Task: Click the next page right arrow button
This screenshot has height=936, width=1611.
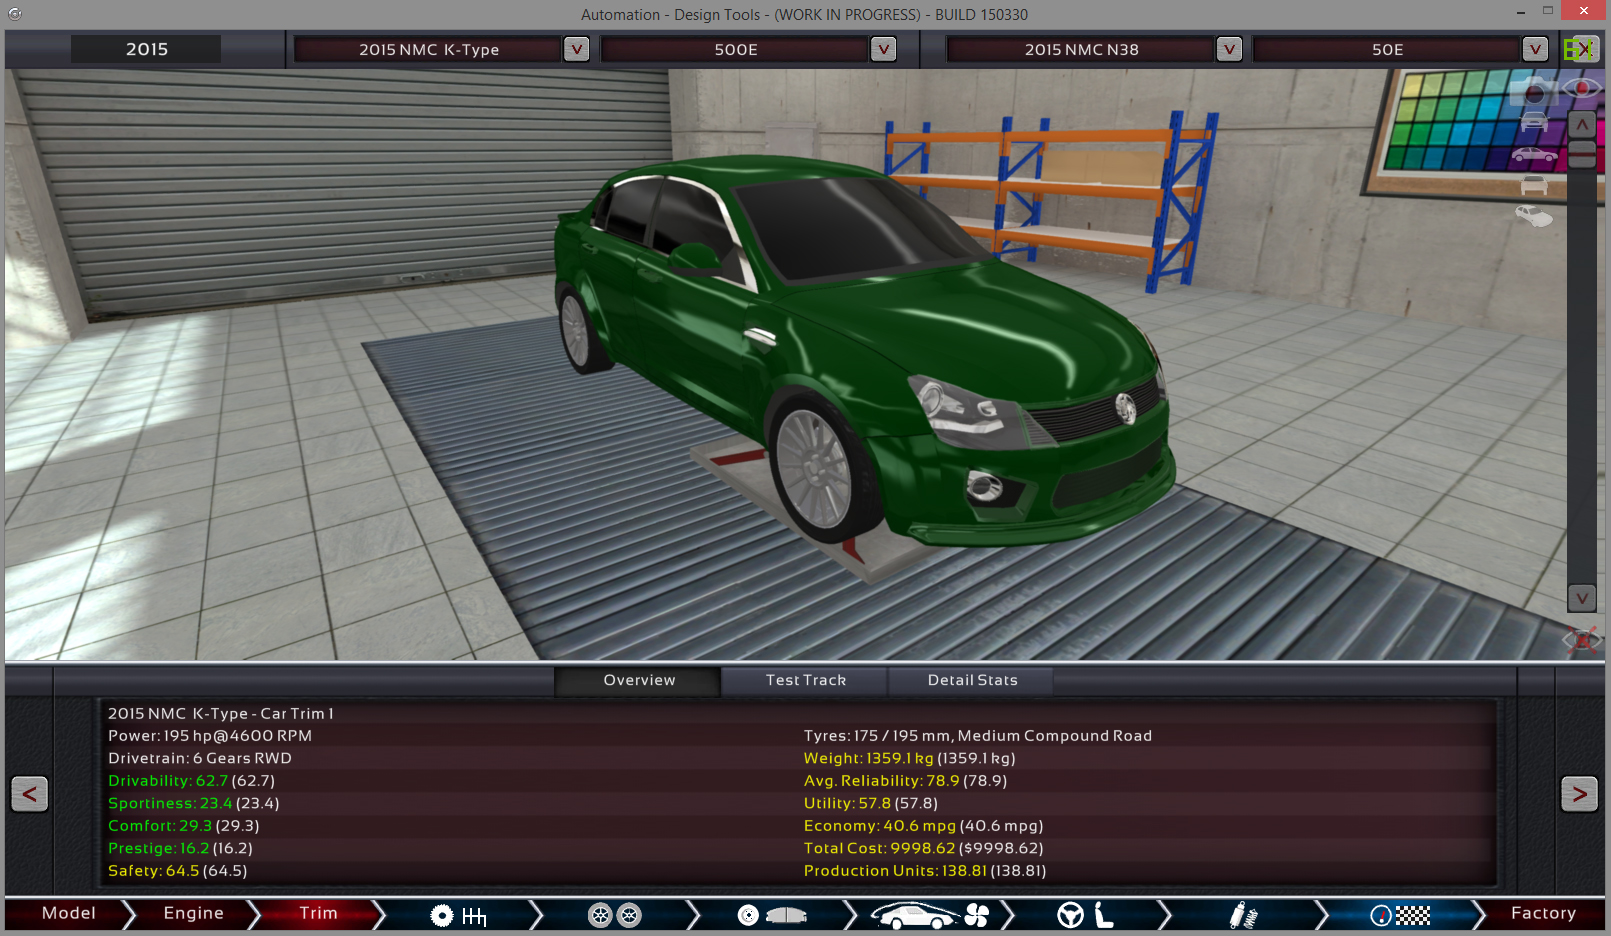Action: coord(1579,794)
